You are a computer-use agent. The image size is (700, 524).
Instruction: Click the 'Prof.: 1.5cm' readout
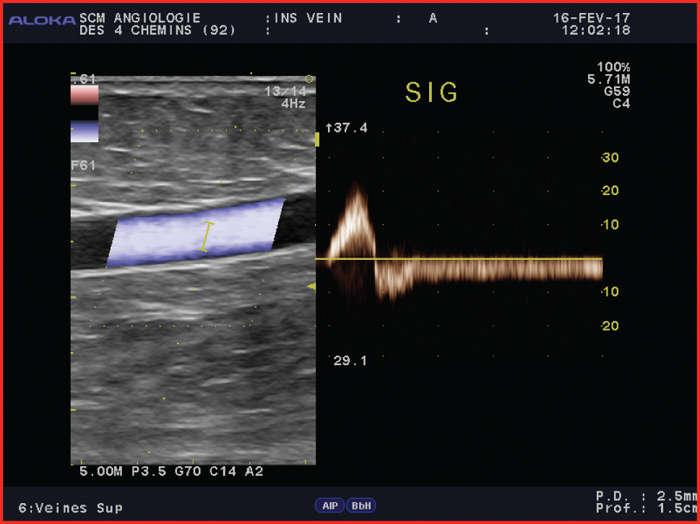(646, 508)
